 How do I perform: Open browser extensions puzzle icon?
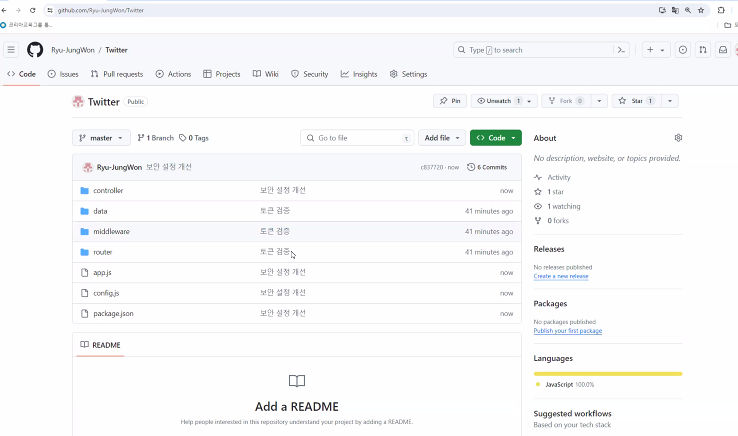coord(721,10)
